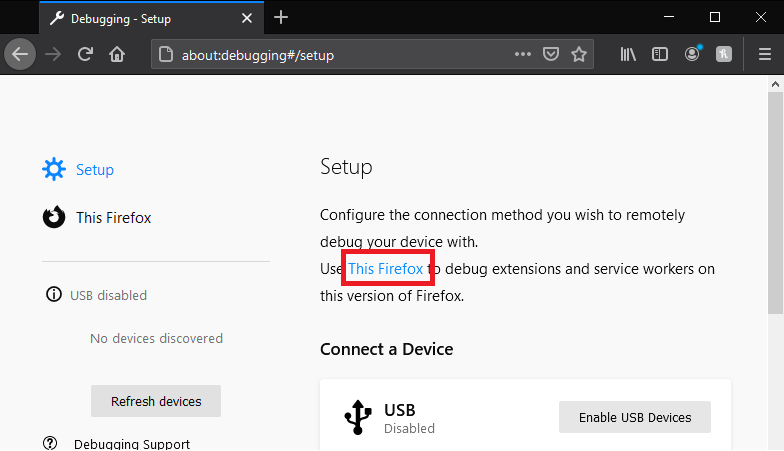The width and height of the screenshot is (784, 451).
Task: Open the hamburger application menu
Action: tap(765, 54)
